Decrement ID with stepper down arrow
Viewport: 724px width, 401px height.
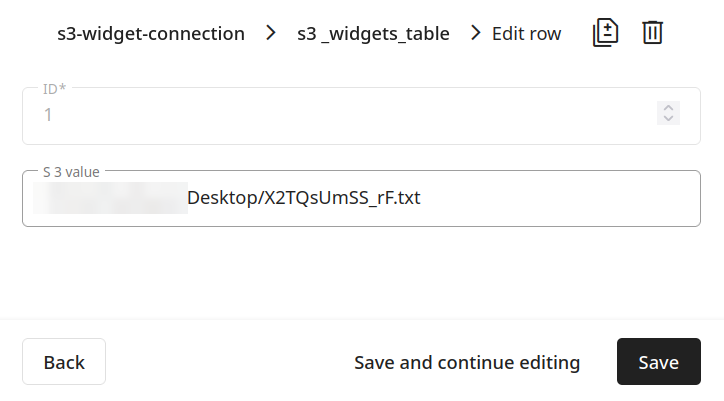point(669,120)
